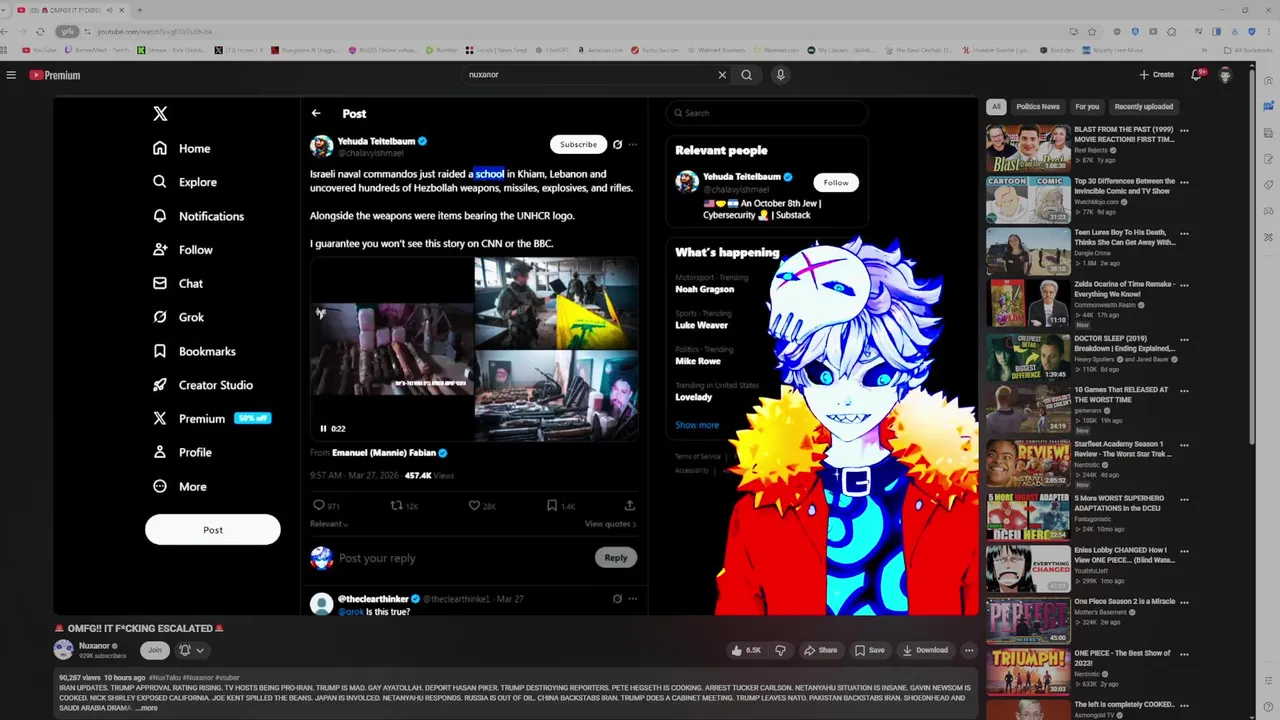Open three-dot menu on the post
Viewport: 1280px width, 720px height.
(x=633, y=144)
